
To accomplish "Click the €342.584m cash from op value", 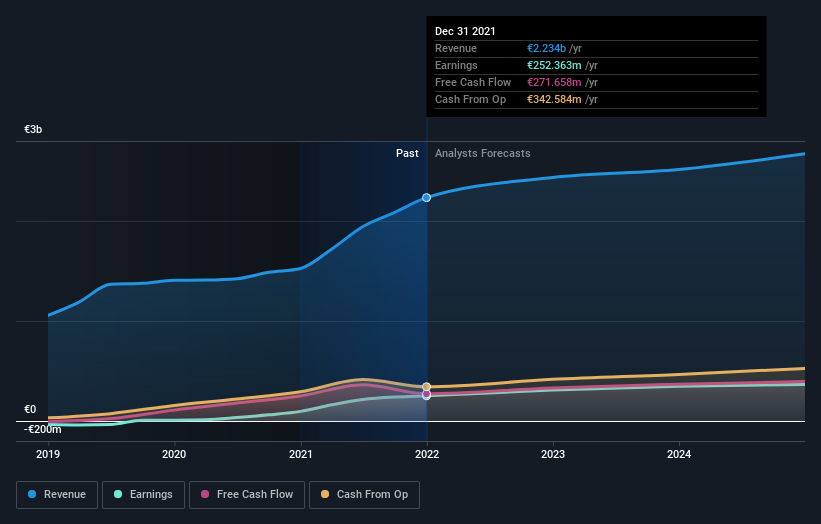I will pyautogui.click(x=554, y=99).
